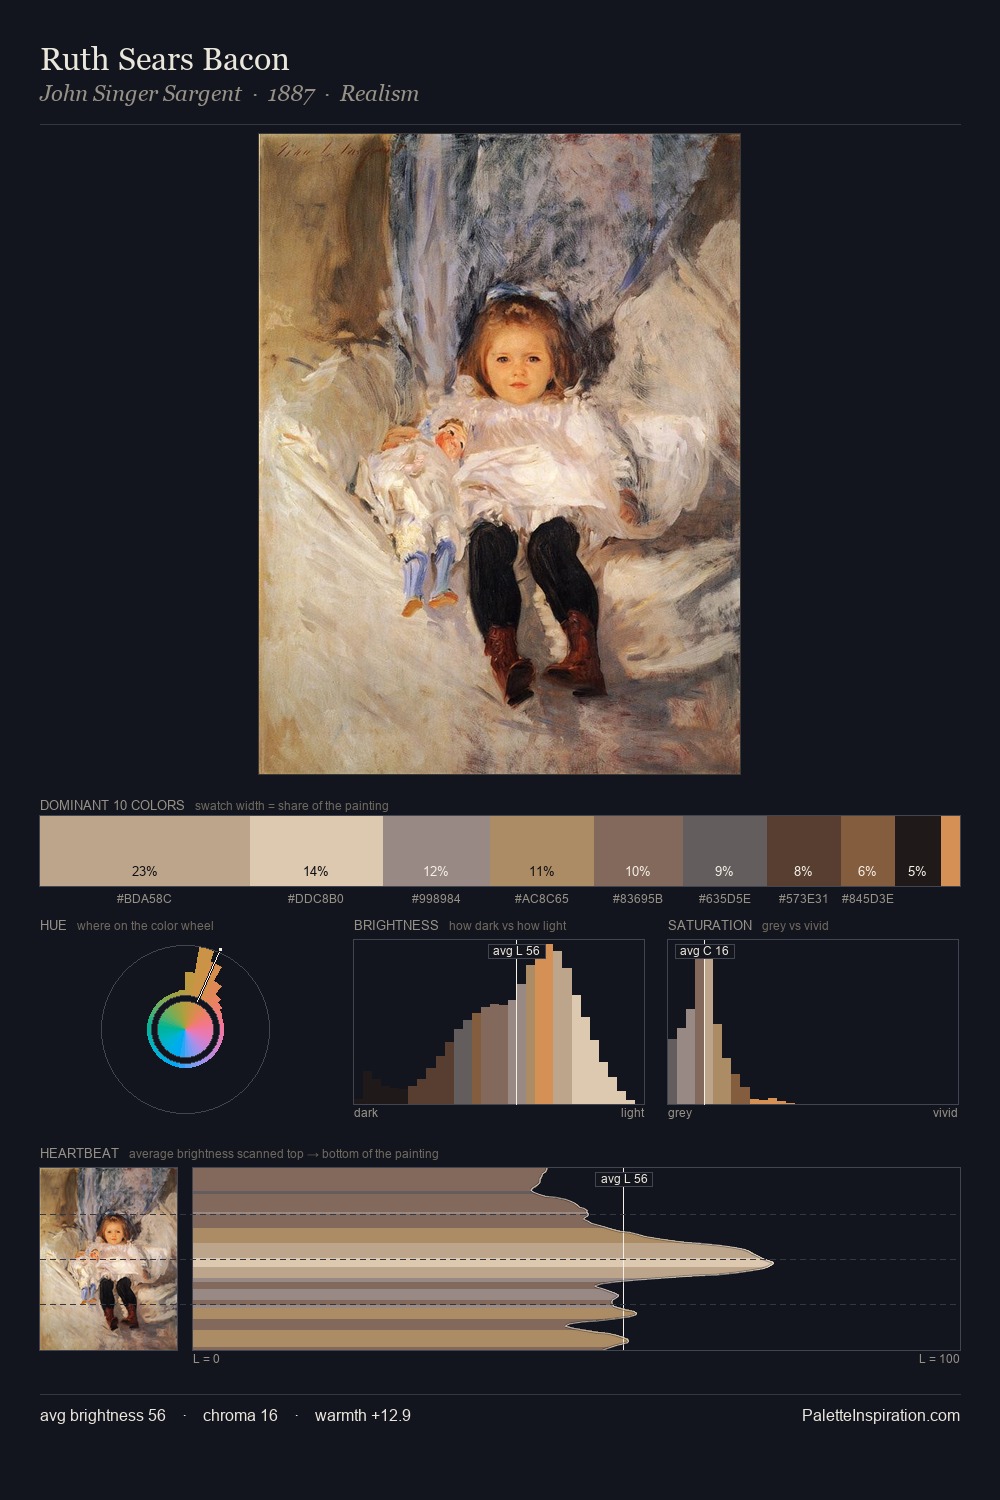Click the "grey" axis label
Screen dimensions: 1000x1500
tap(680, 1113)
